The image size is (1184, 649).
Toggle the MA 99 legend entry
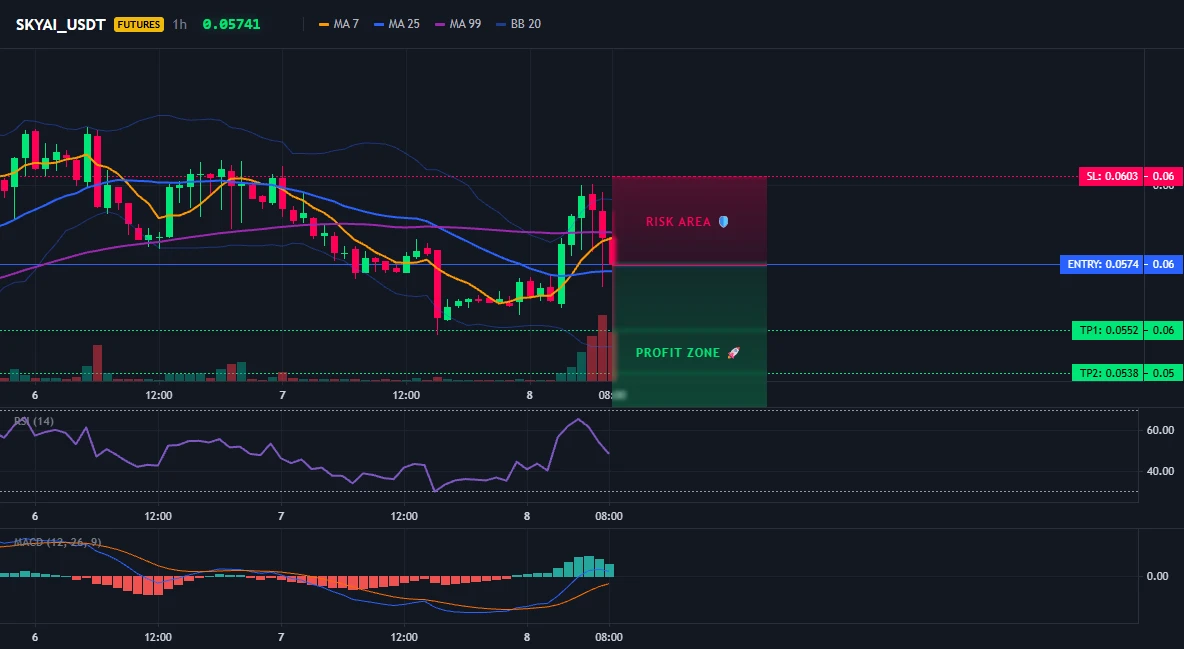[458, 24]
